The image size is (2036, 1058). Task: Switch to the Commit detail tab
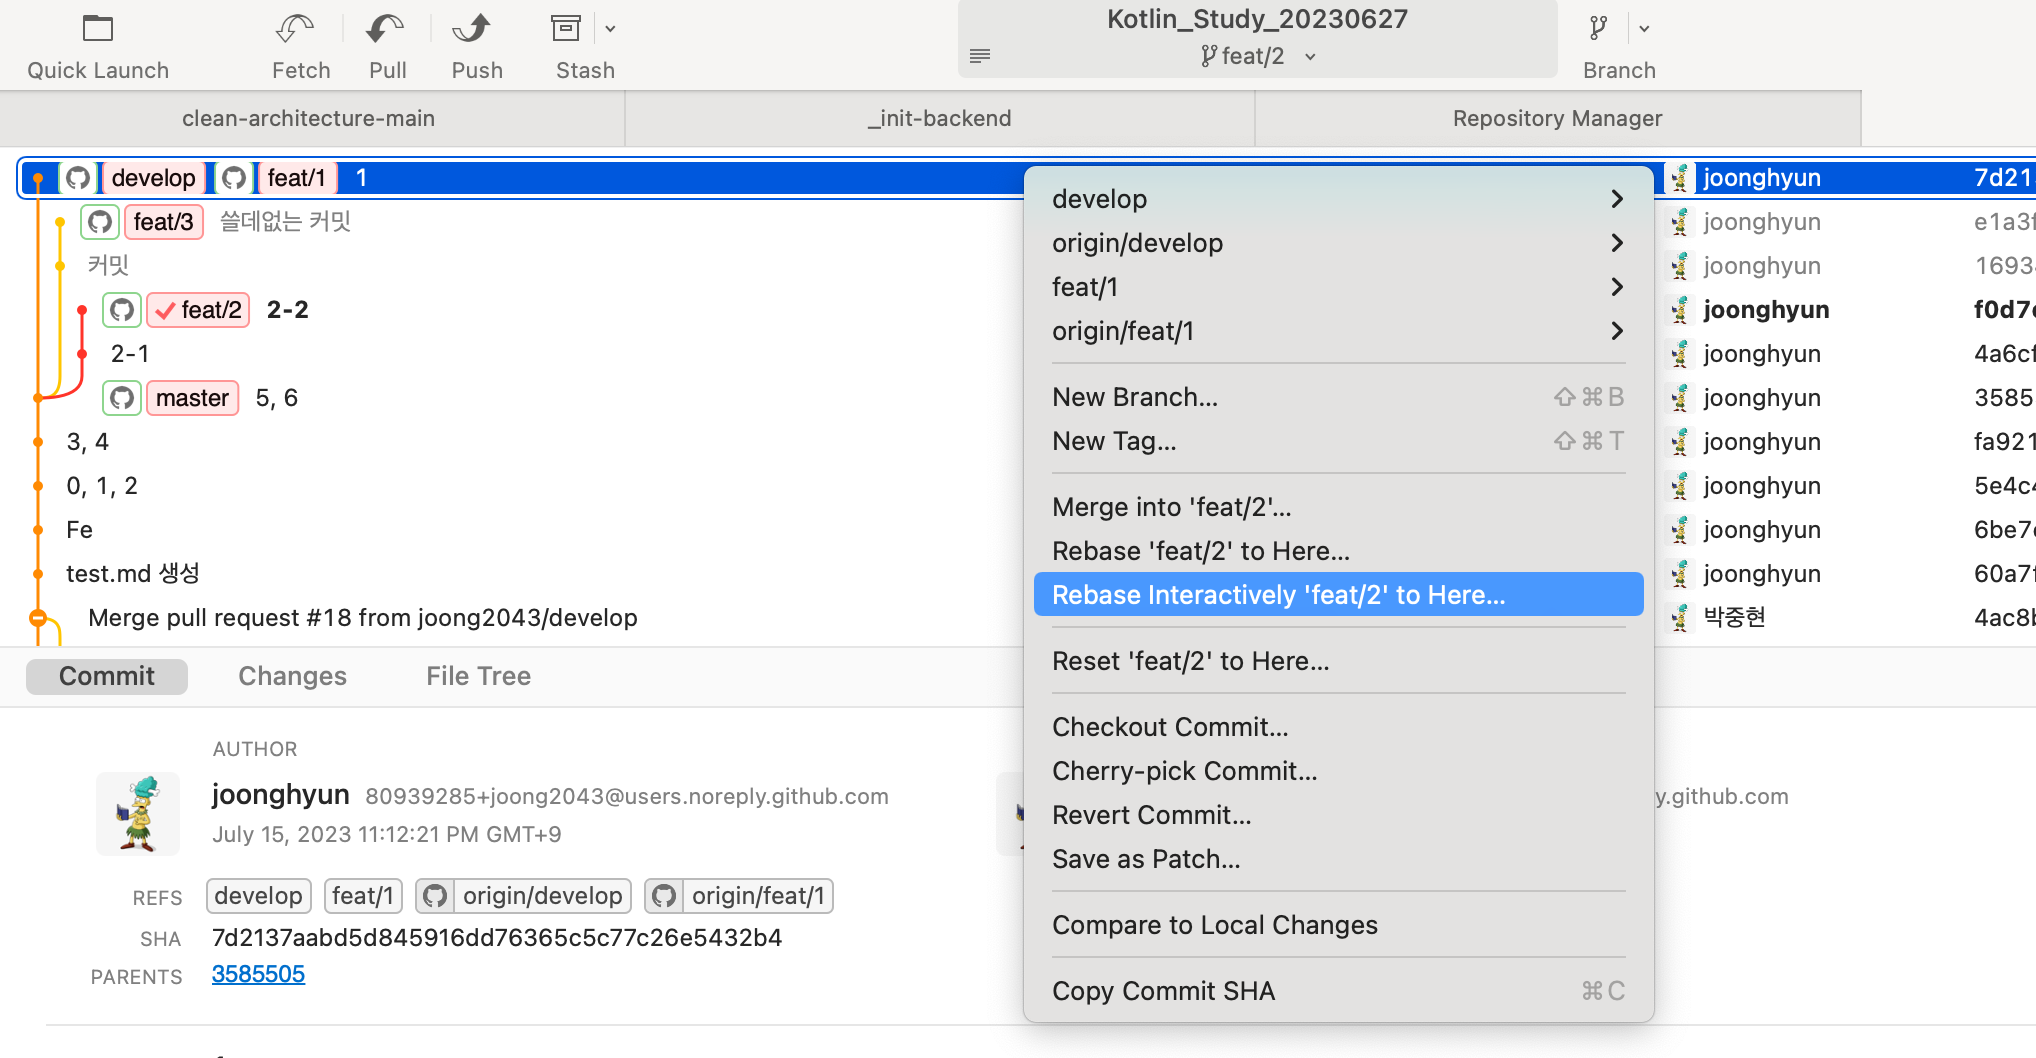(x=107, y=676)
